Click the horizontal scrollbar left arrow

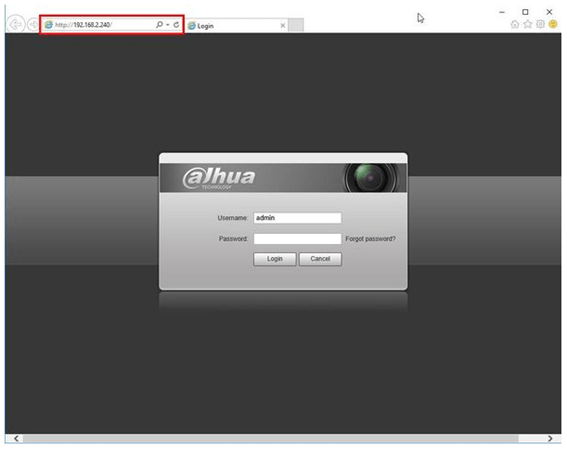[x=16, y=438]
